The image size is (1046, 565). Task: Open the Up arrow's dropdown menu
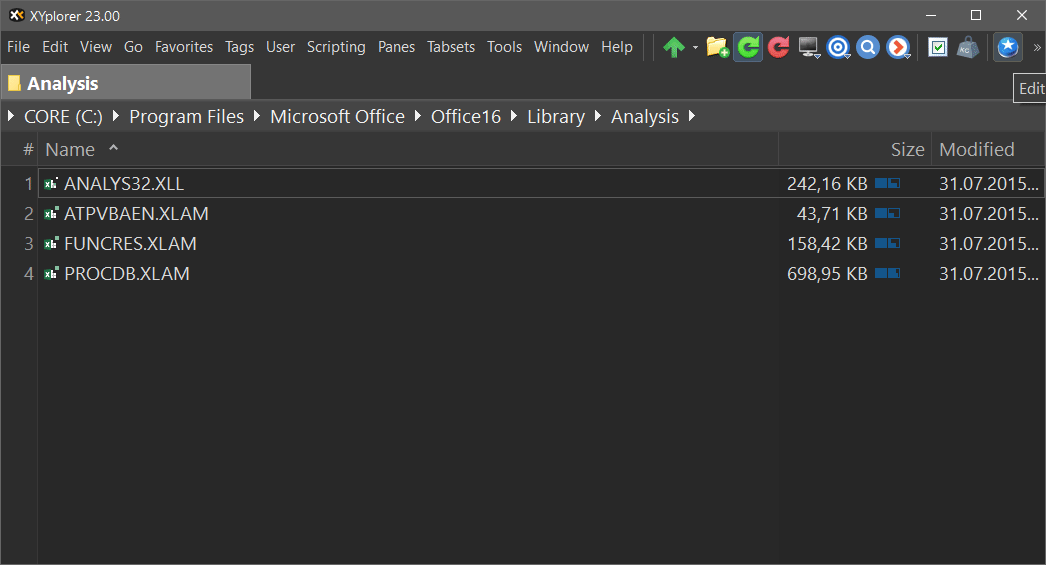point(695,47)
